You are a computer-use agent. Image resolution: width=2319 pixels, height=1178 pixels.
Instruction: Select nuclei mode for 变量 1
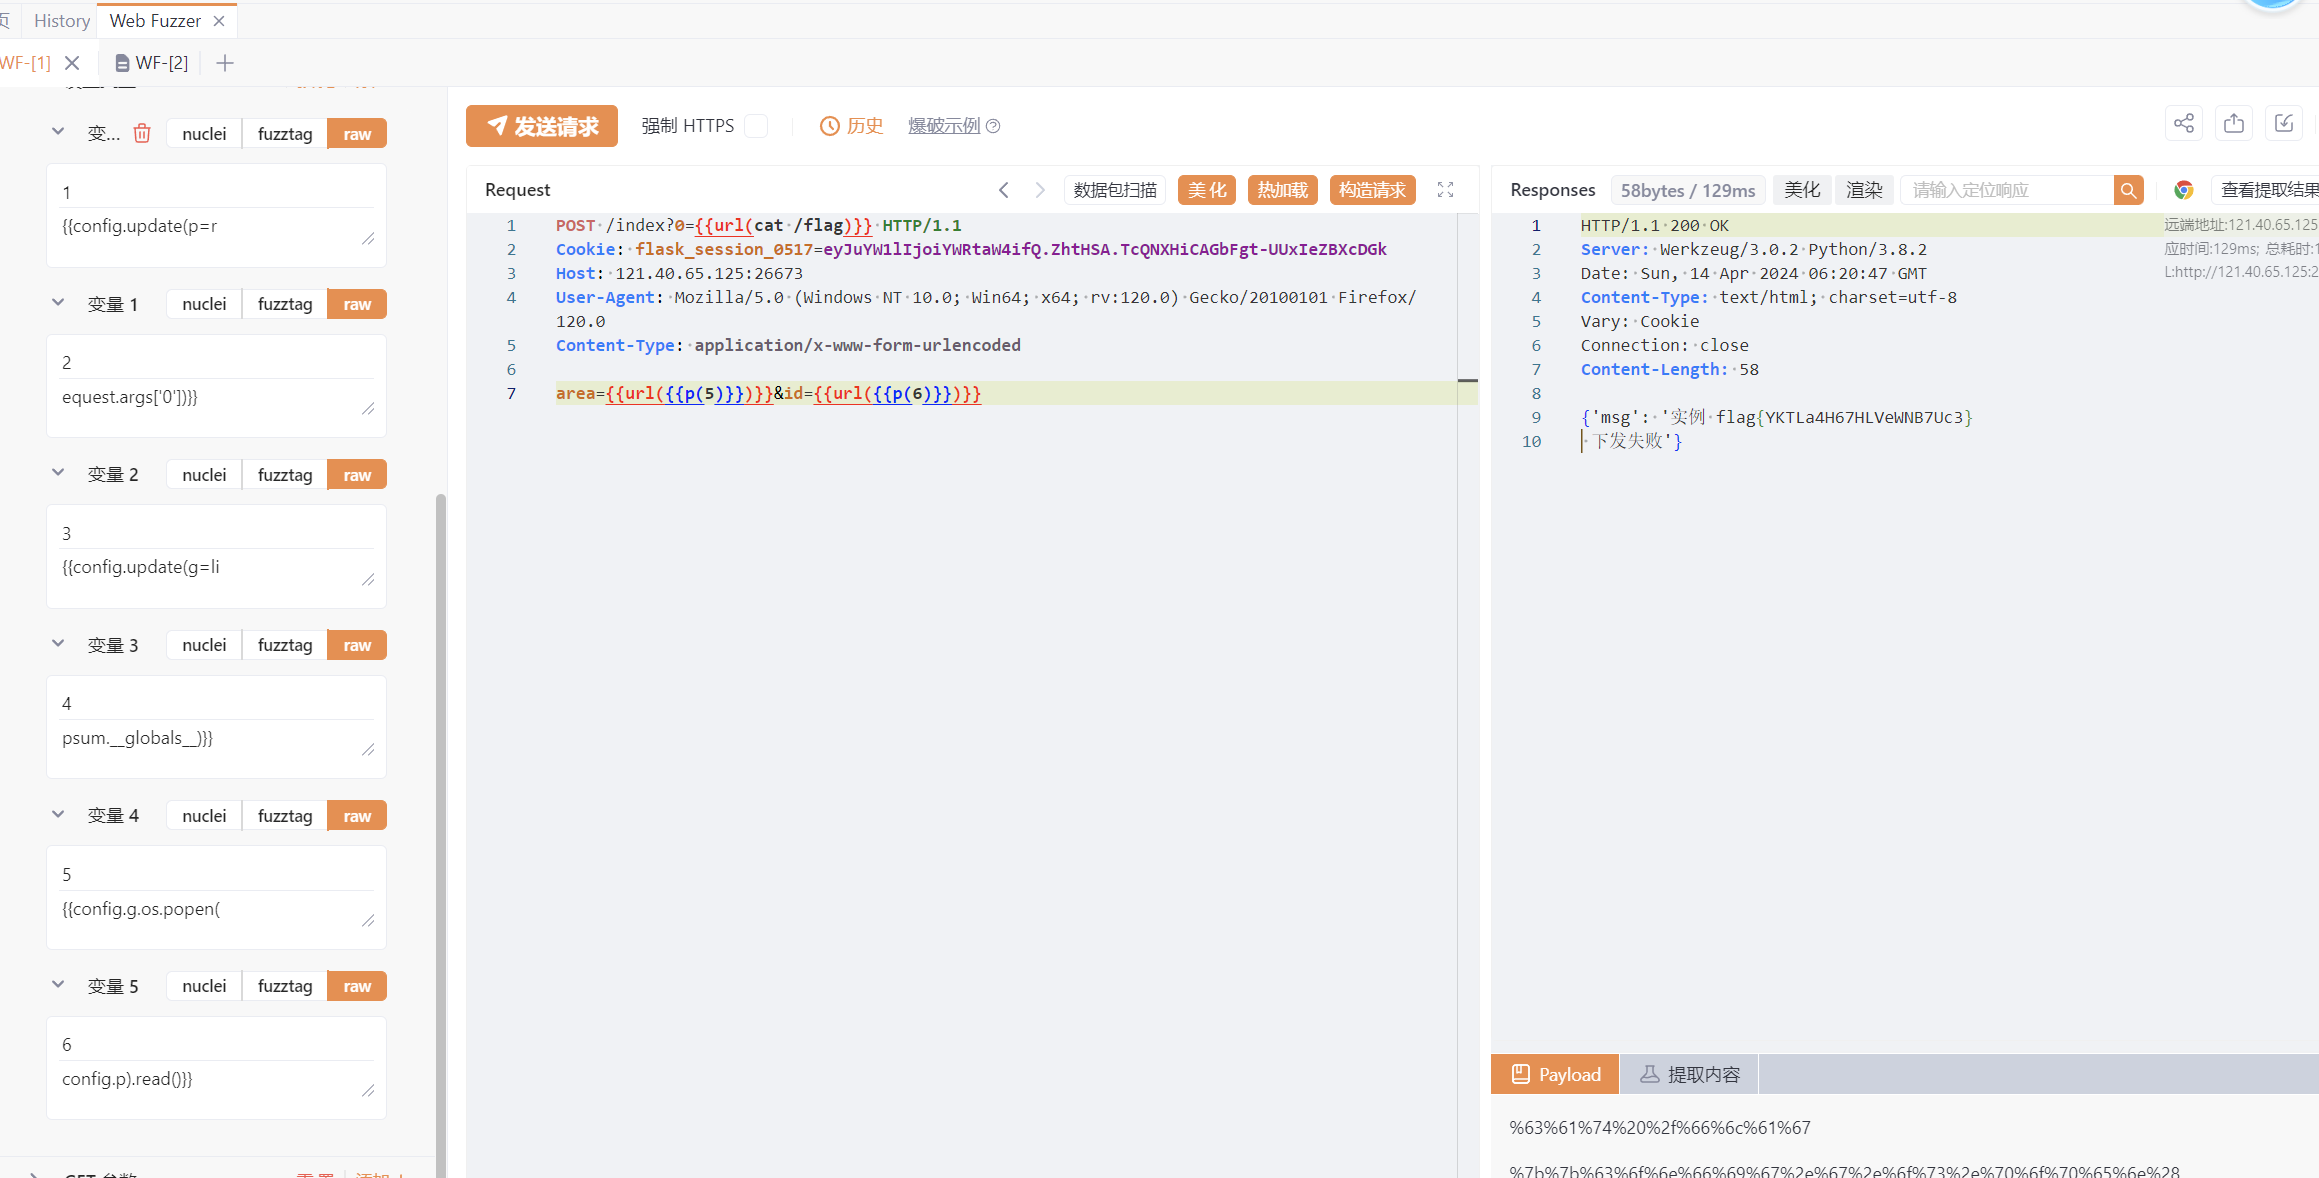click(x=204, y=304)
